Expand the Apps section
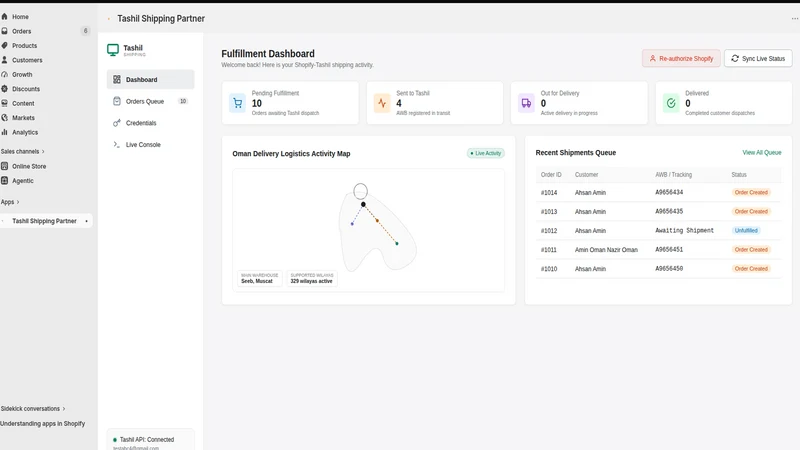Viewport: 800px width, 450px height. tap(10, 202)
